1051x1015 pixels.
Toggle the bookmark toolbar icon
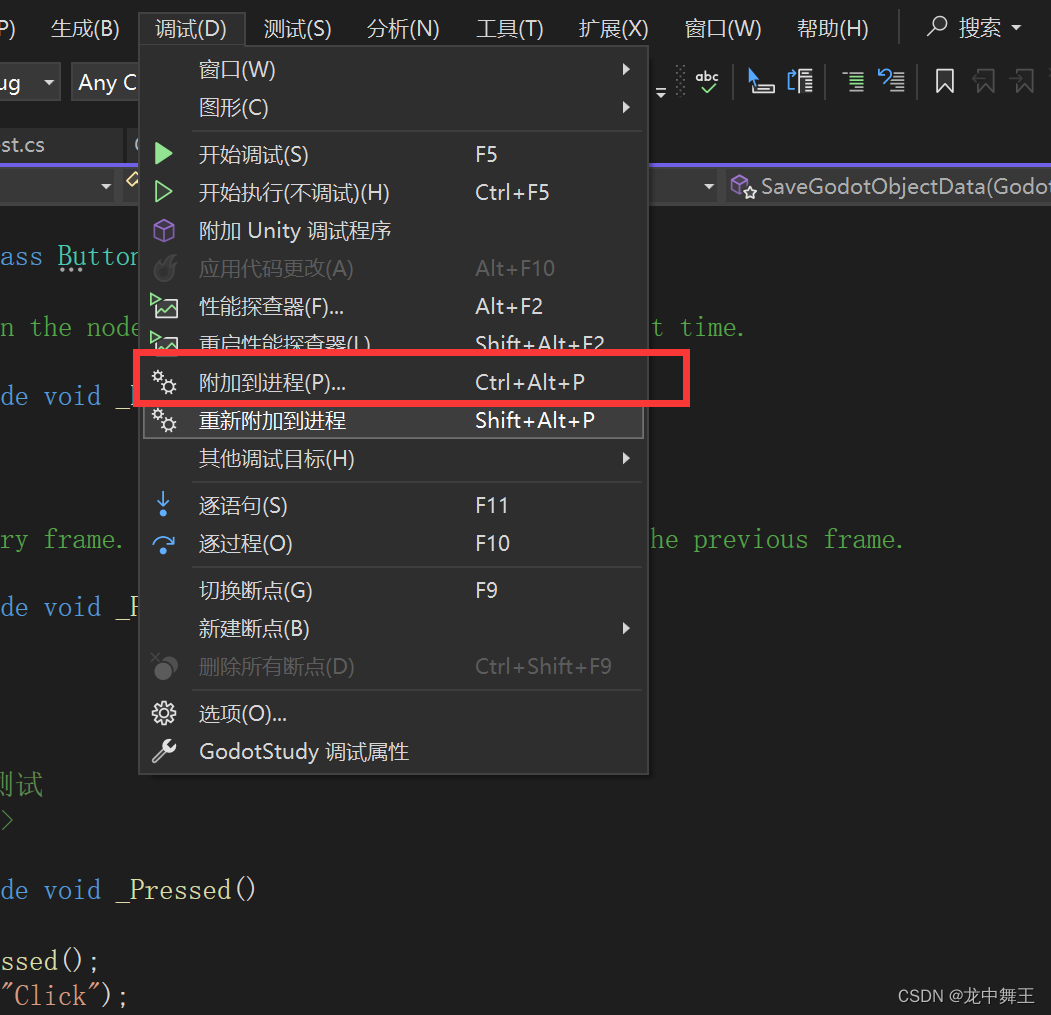point(945,82)
